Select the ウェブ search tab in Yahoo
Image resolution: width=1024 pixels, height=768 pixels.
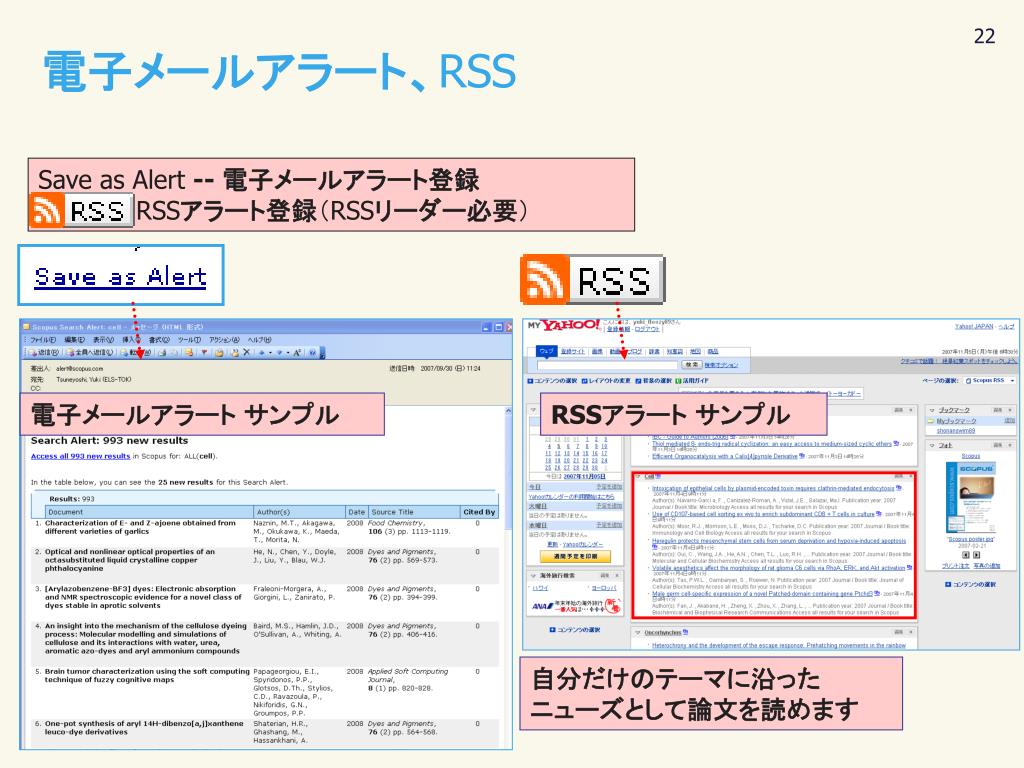546,351
